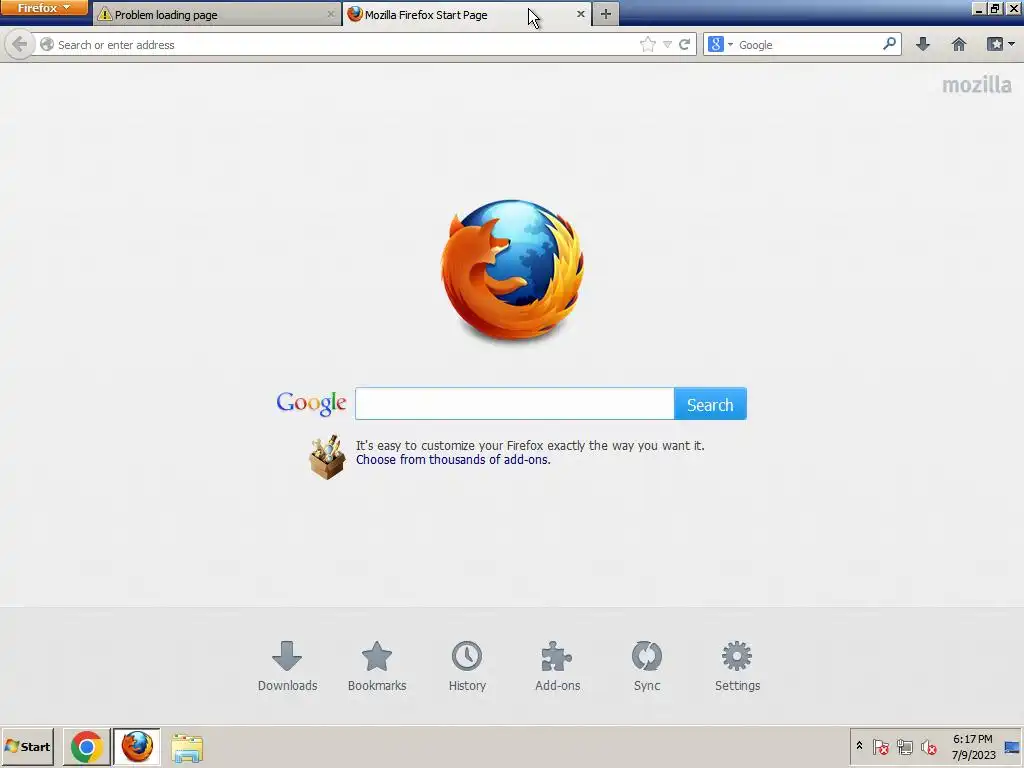Launch Chrome from the taskbar

click(x=86, y=747)
